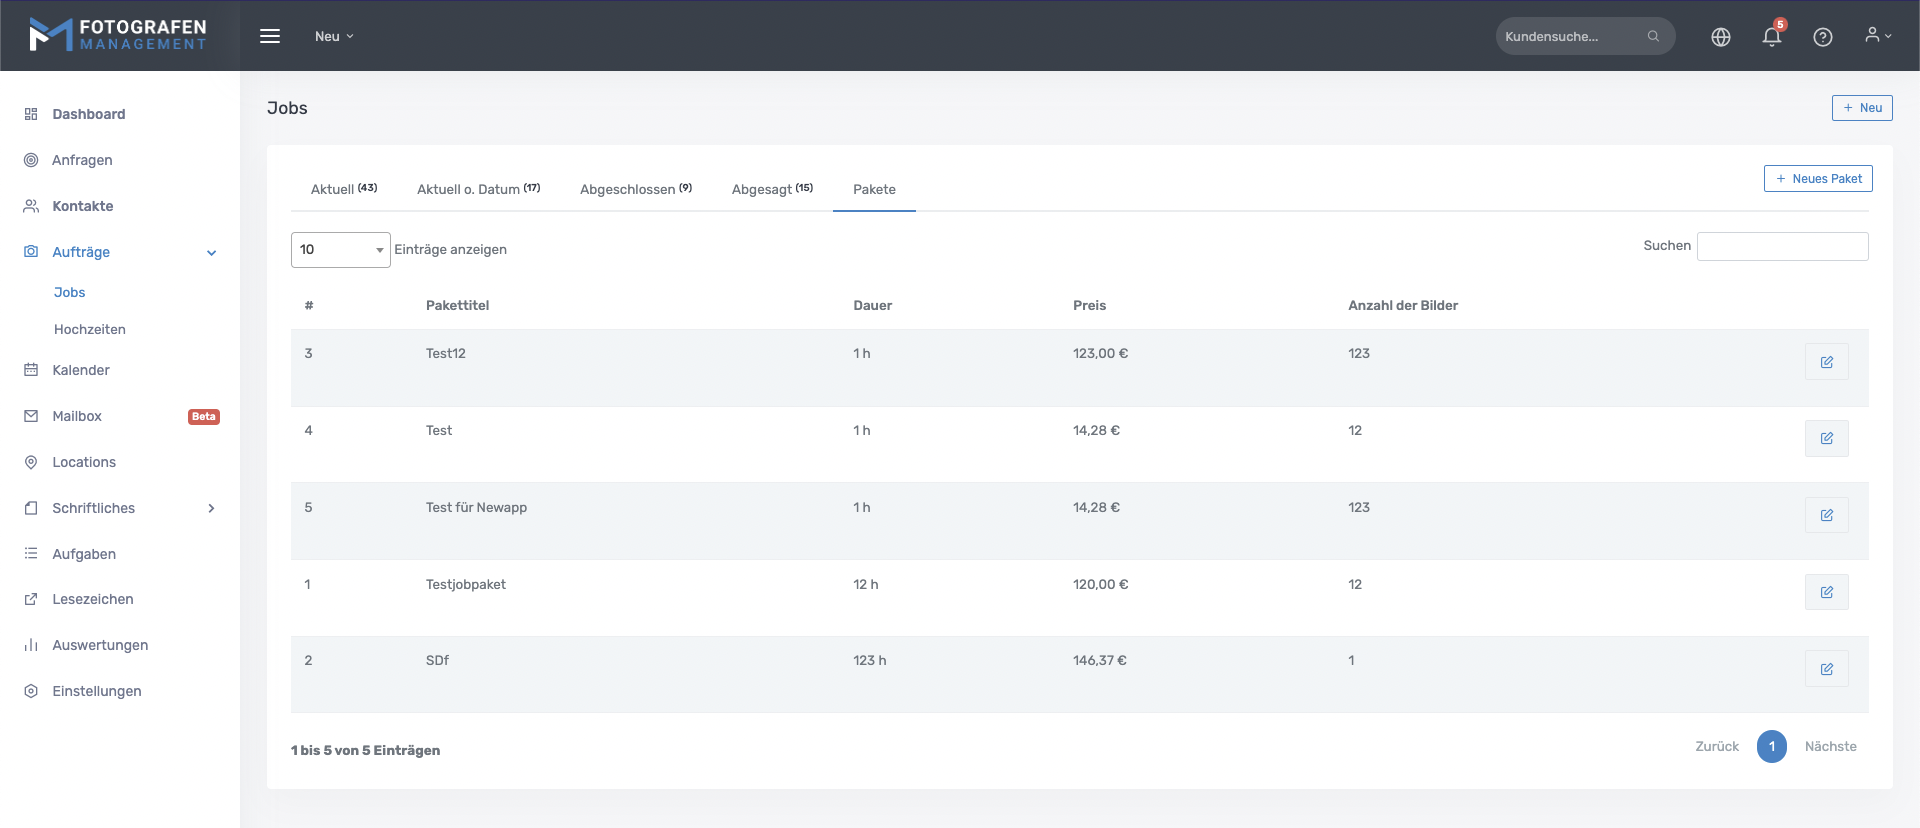Open the Neu dropdown in top bar
This screenshot has height=828, width=1920.
334,37
